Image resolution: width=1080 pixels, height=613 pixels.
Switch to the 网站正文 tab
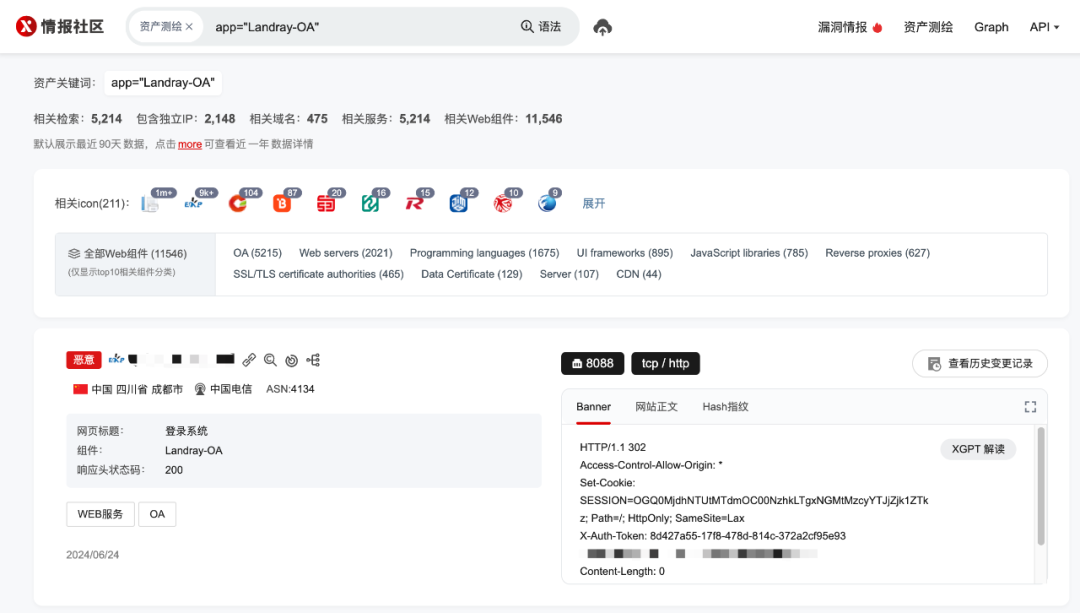click(656, 406)
